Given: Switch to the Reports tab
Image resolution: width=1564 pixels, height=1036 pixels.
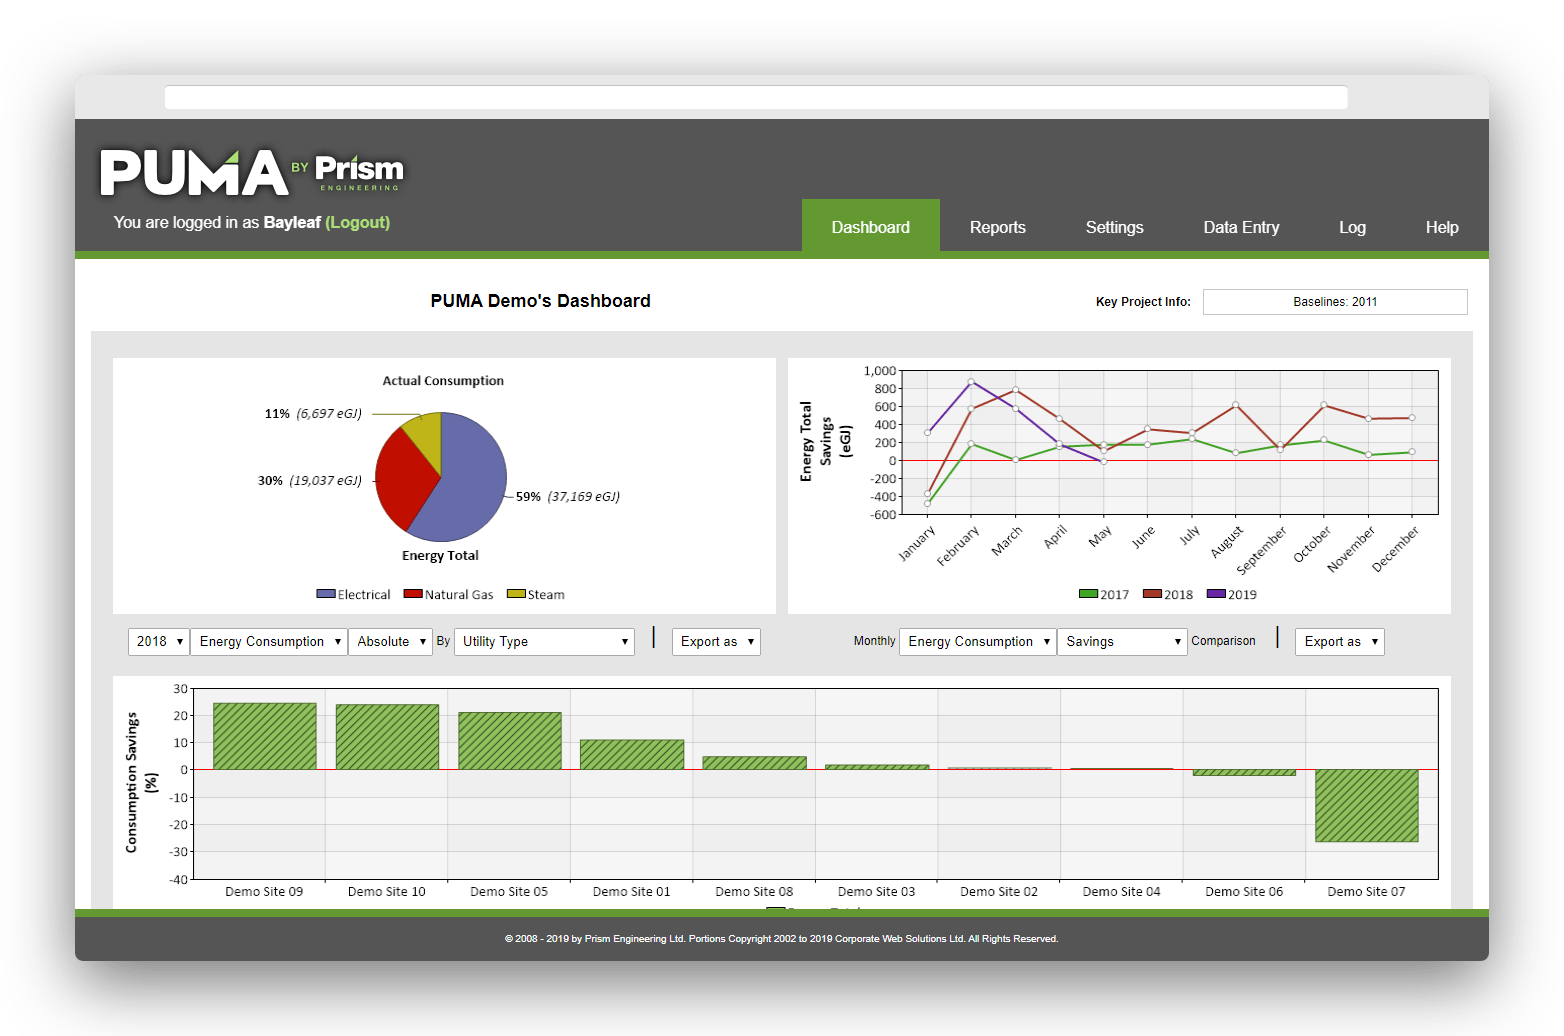Looking at the screenshot, I should click(997, 227).
